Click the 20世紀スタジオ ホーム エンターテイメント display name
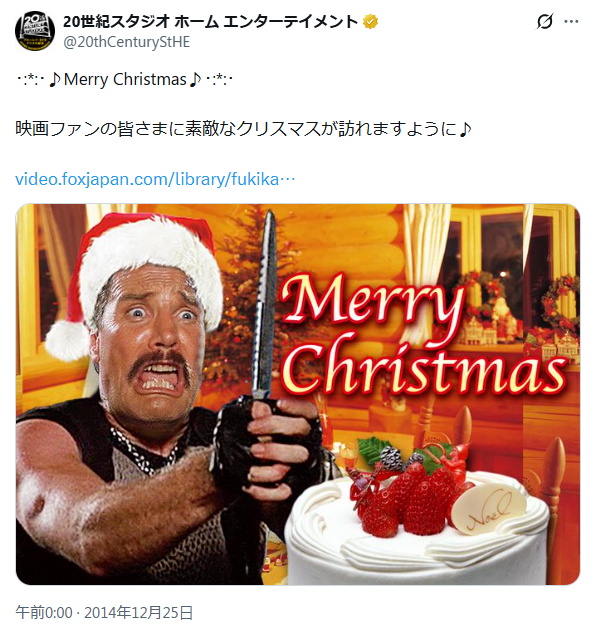This screenshot has height=625, width=594. [x=210, y=22]
